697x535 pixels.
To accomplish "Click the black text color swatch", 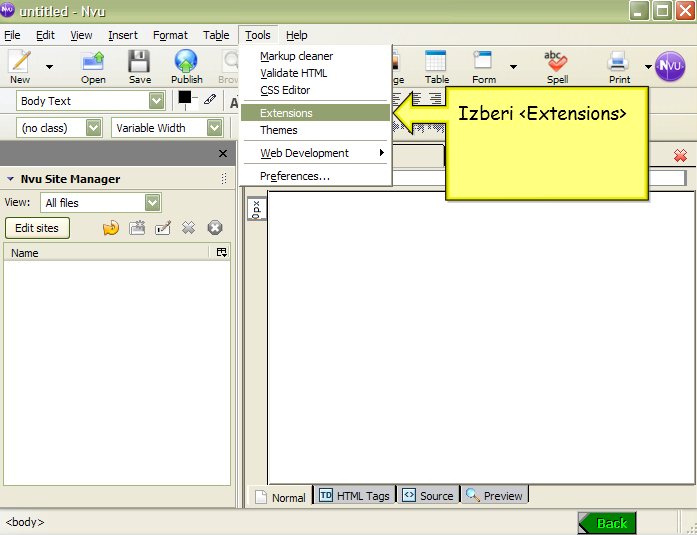I will coord(184,98).
